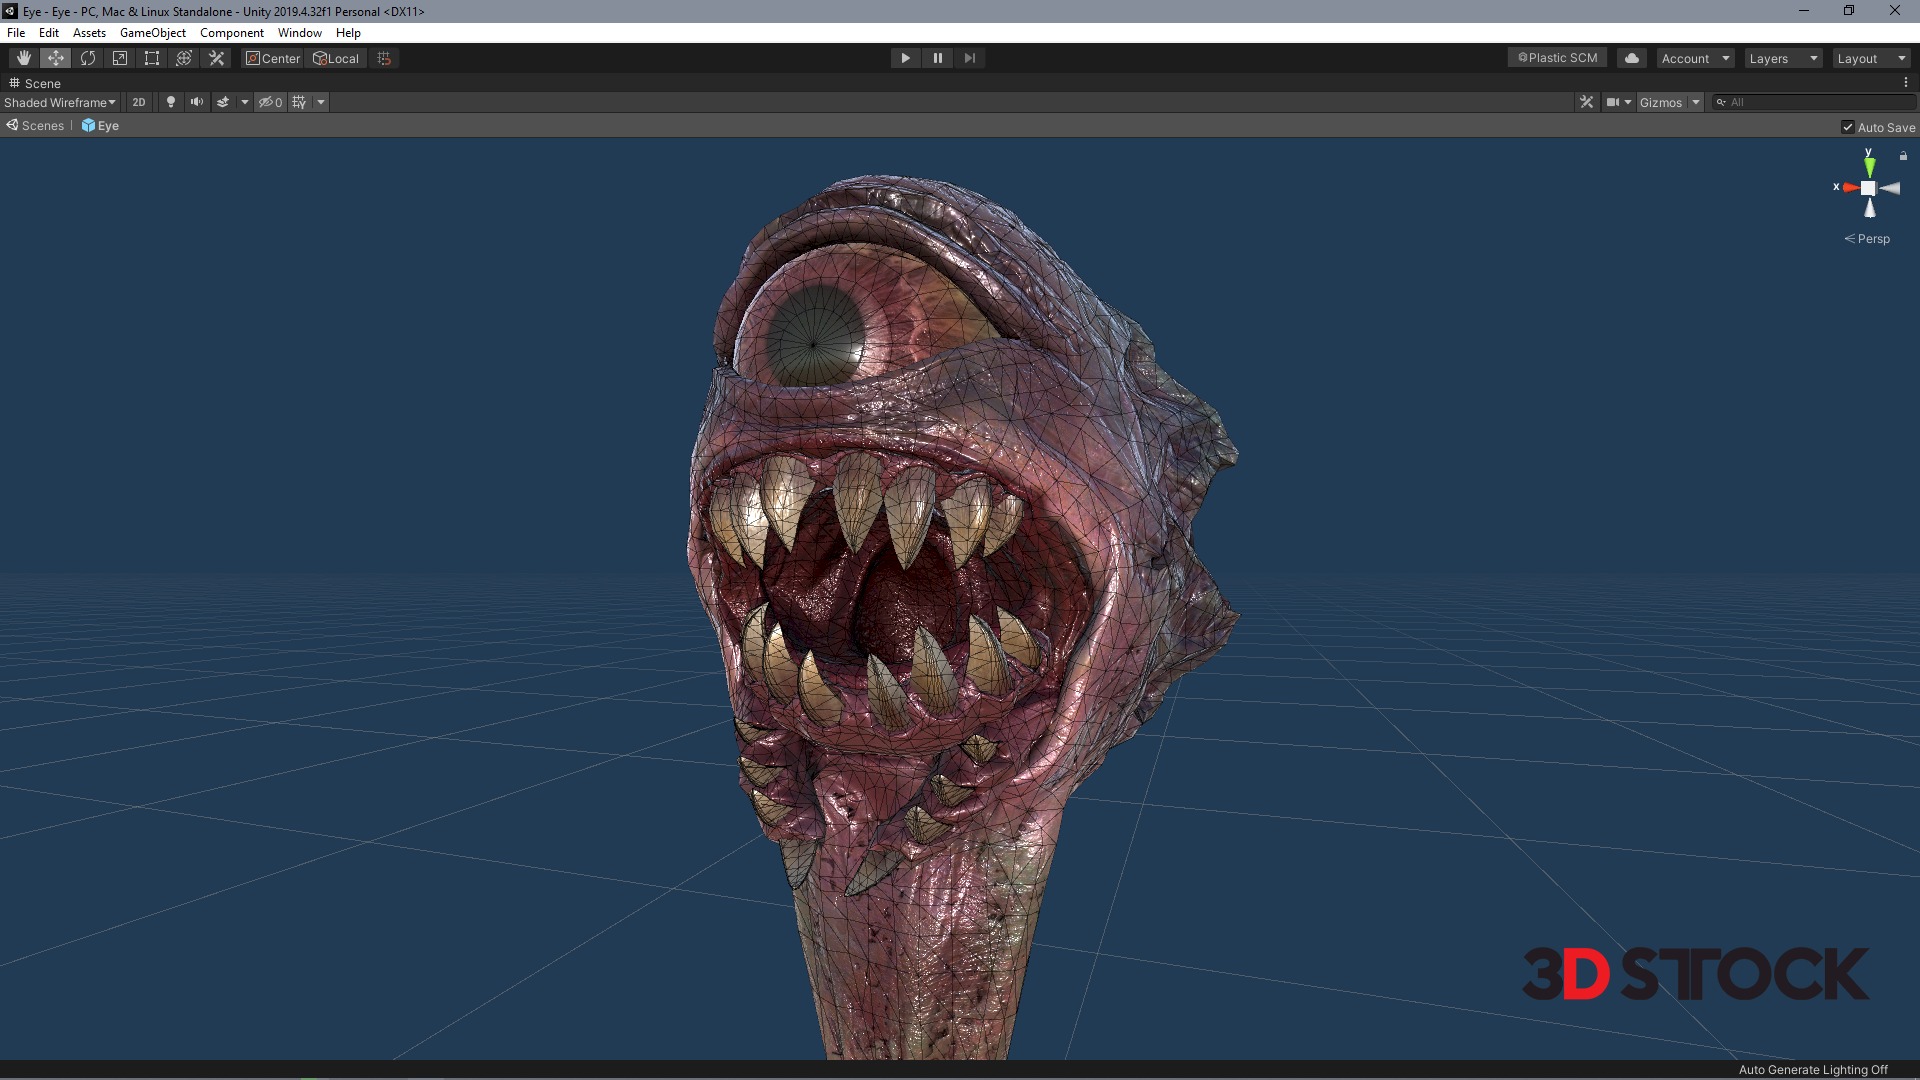
Task: Open the Shaded Wireframe draw mode dropdown
Action: (x=60, y=102)
